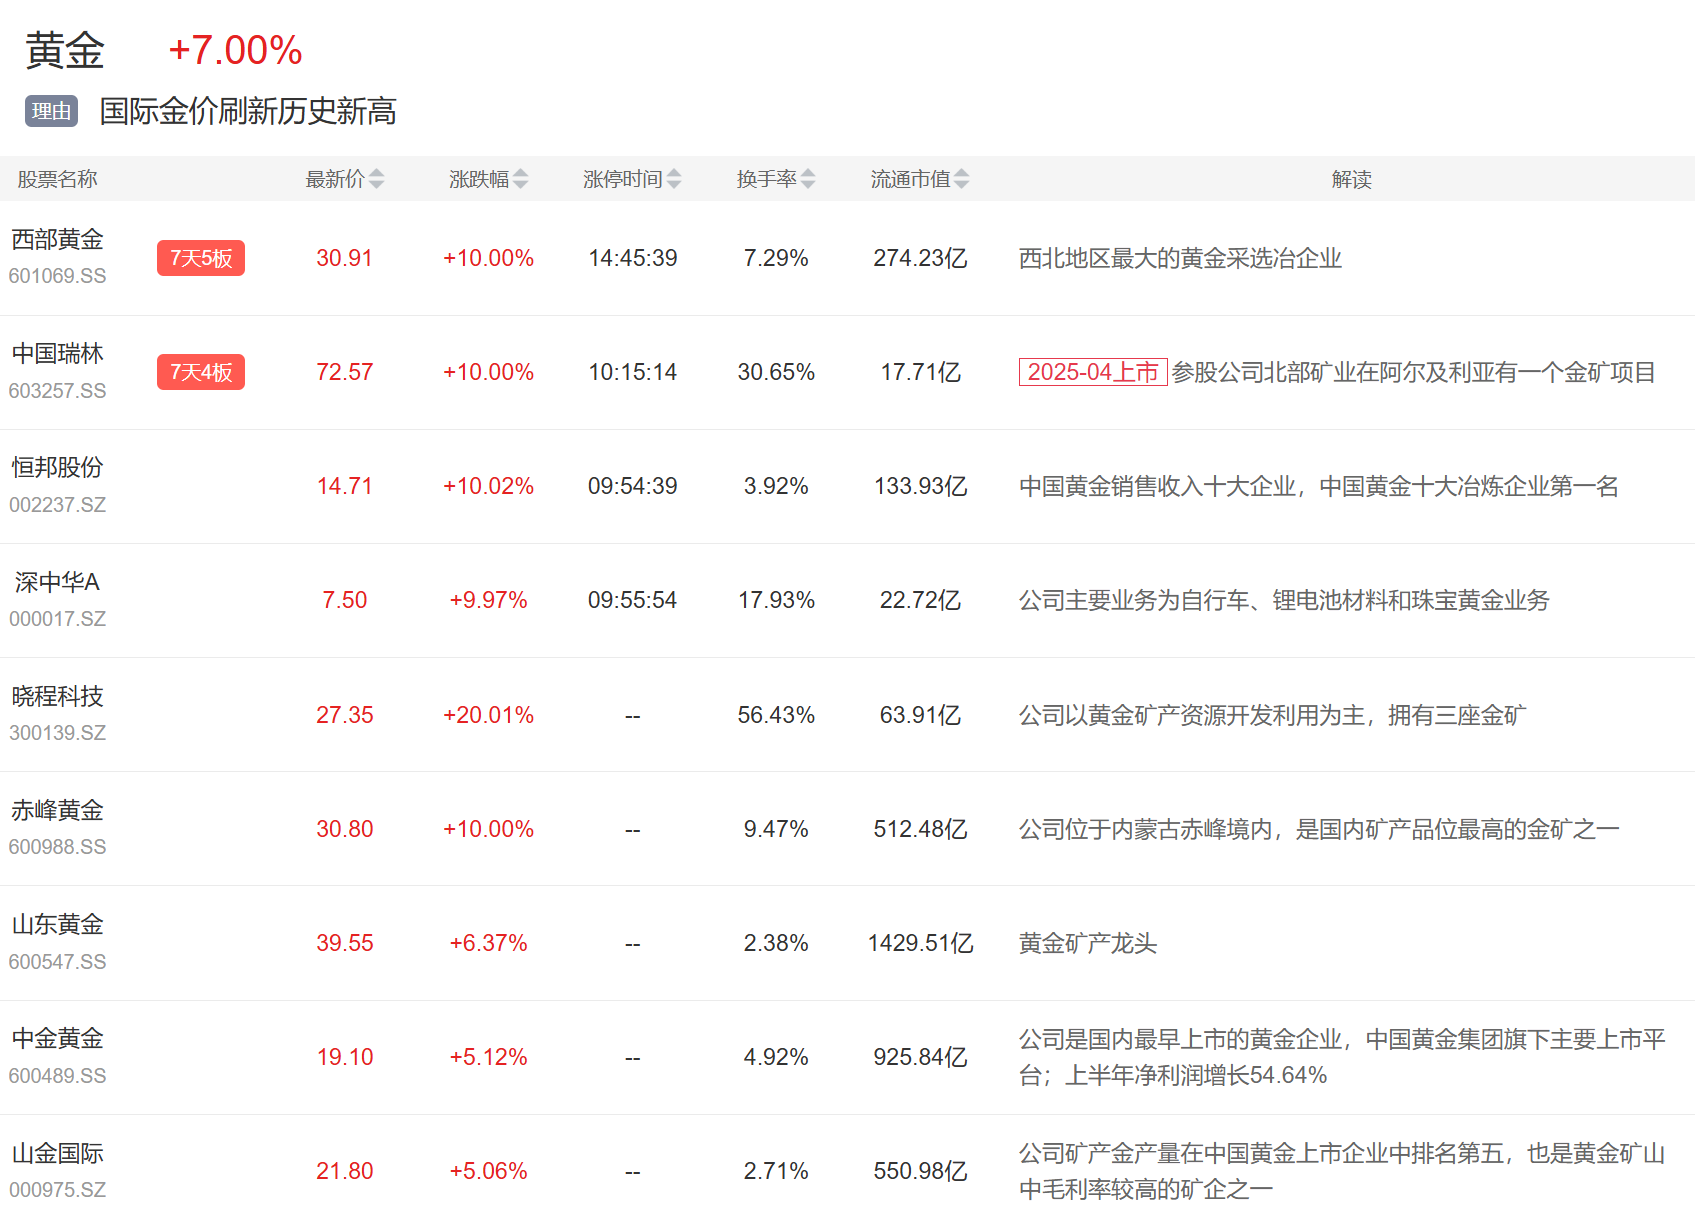Click the 黄金 sector title

(65, 50)
